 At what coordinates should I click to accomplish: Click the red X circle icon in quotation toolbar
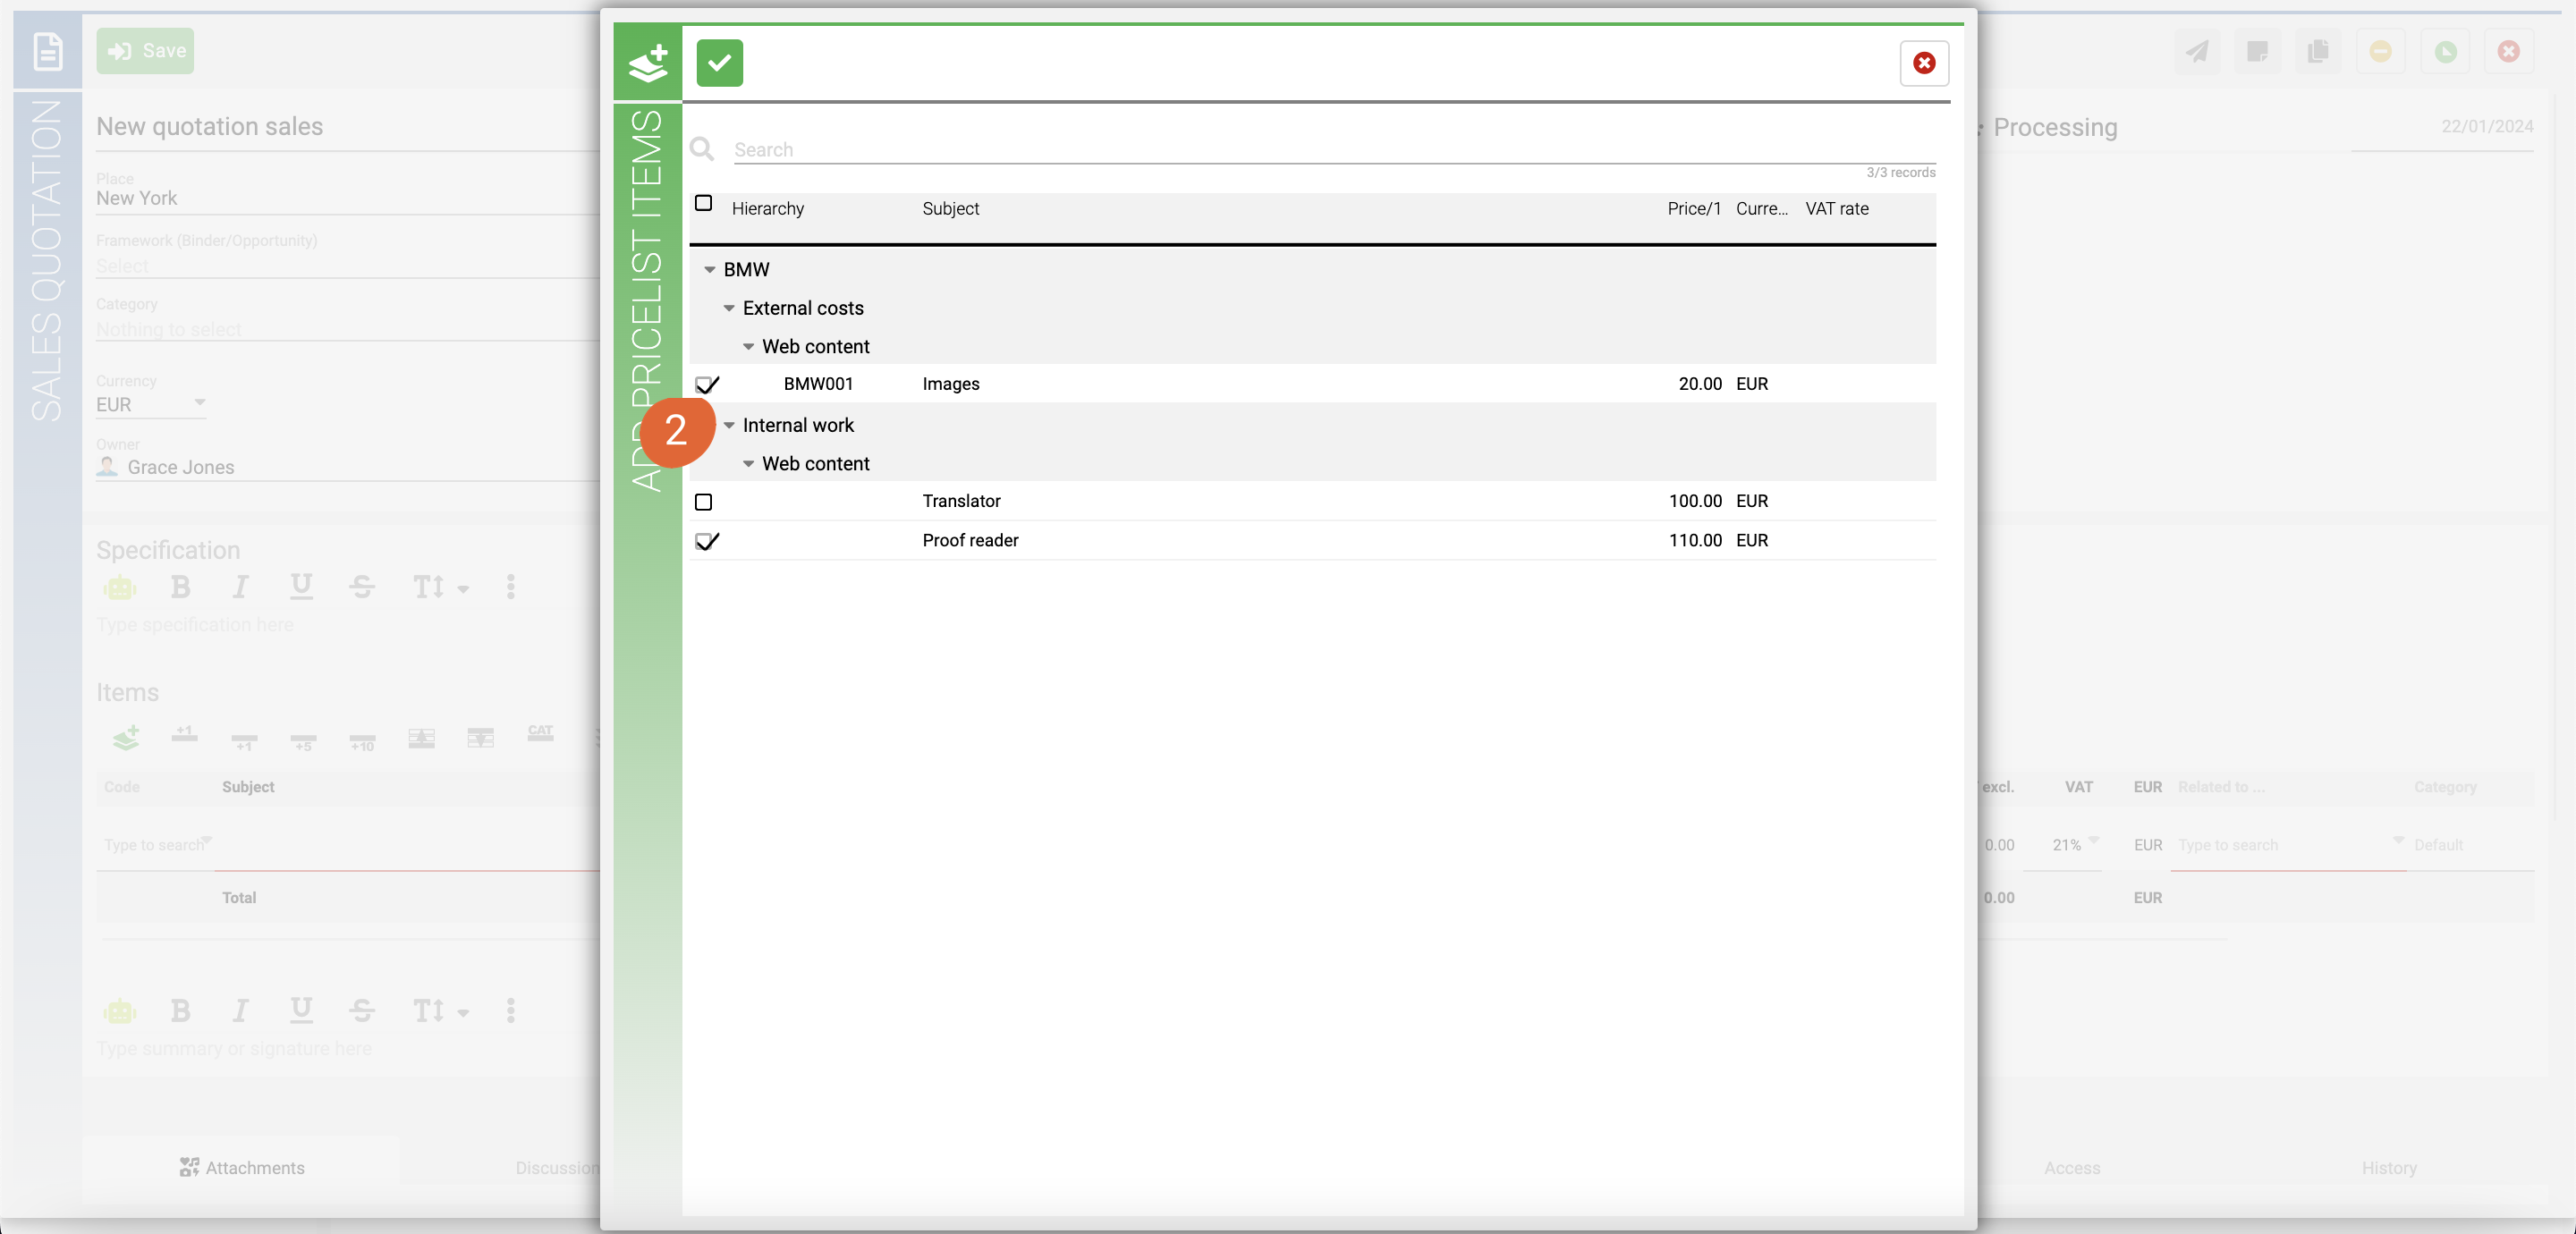click(2508, 51)
